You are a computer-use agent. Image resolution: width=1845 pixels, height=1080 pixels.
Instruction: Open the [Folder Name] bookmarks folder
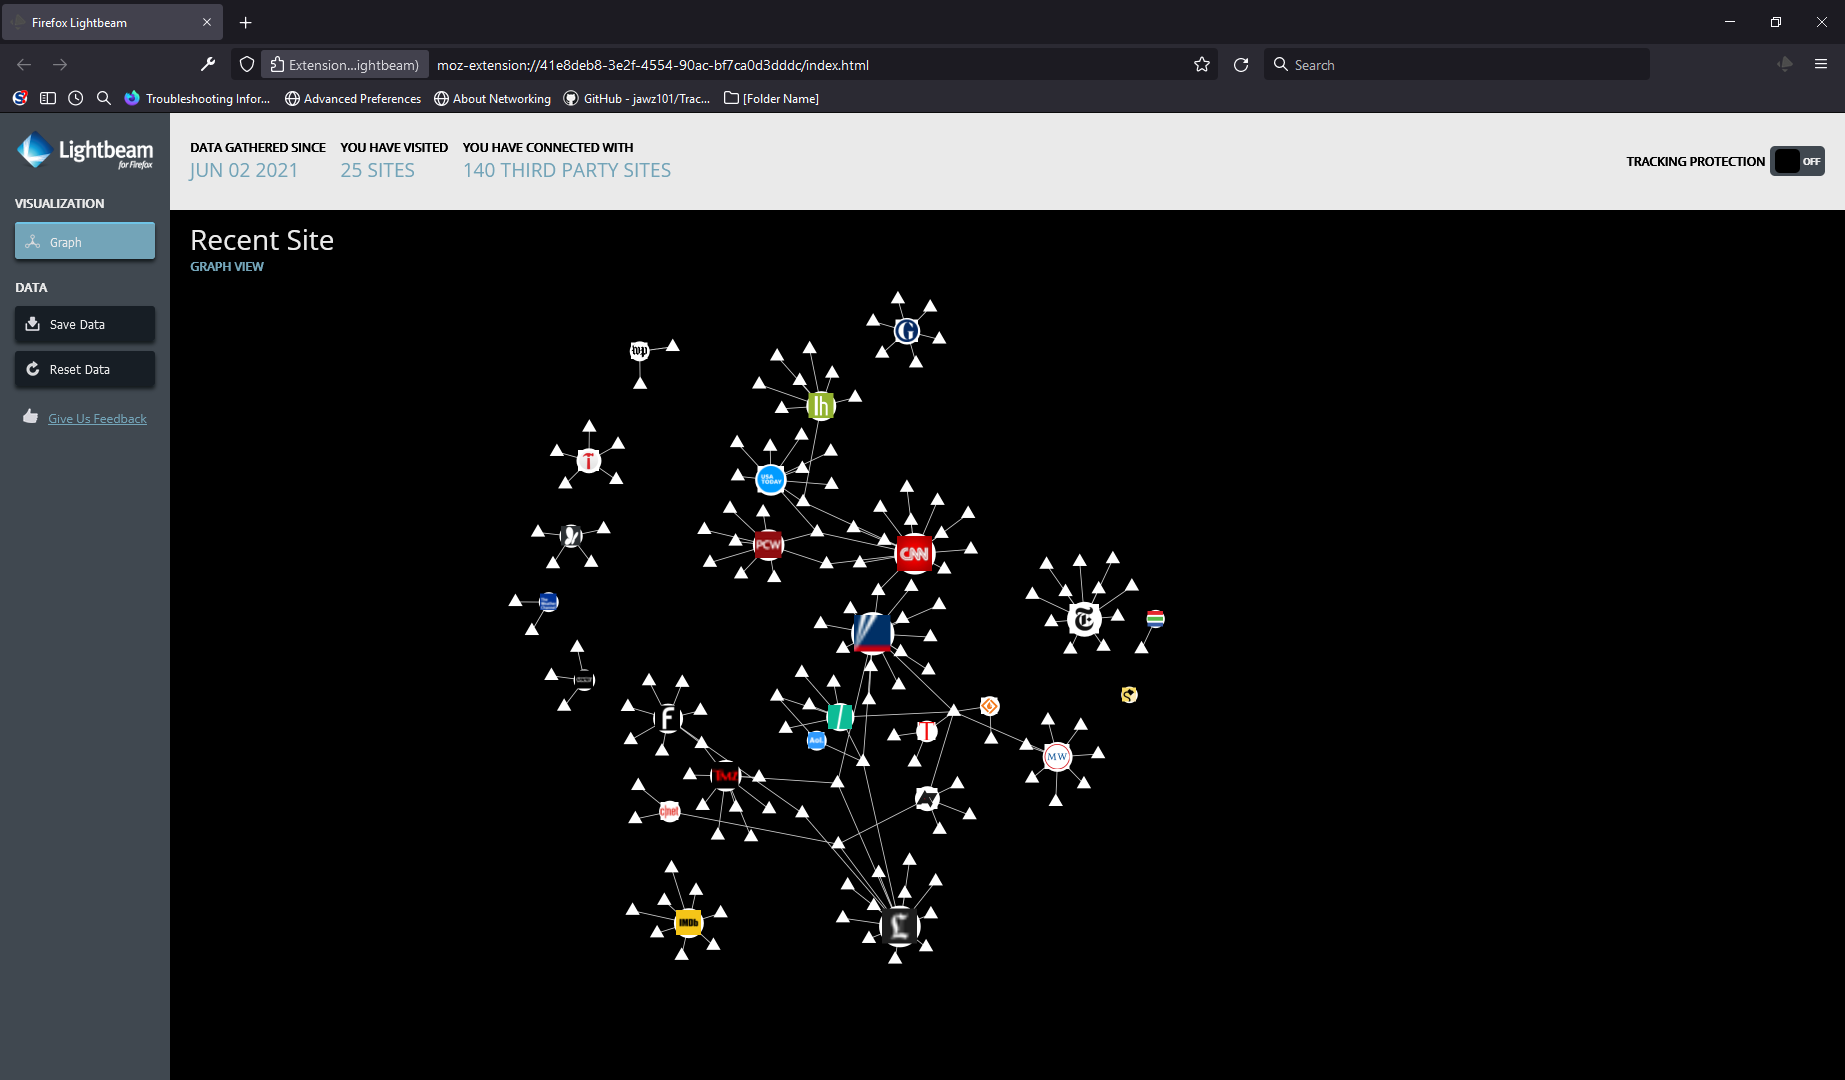pyautogui.click(x=771, y=98)
